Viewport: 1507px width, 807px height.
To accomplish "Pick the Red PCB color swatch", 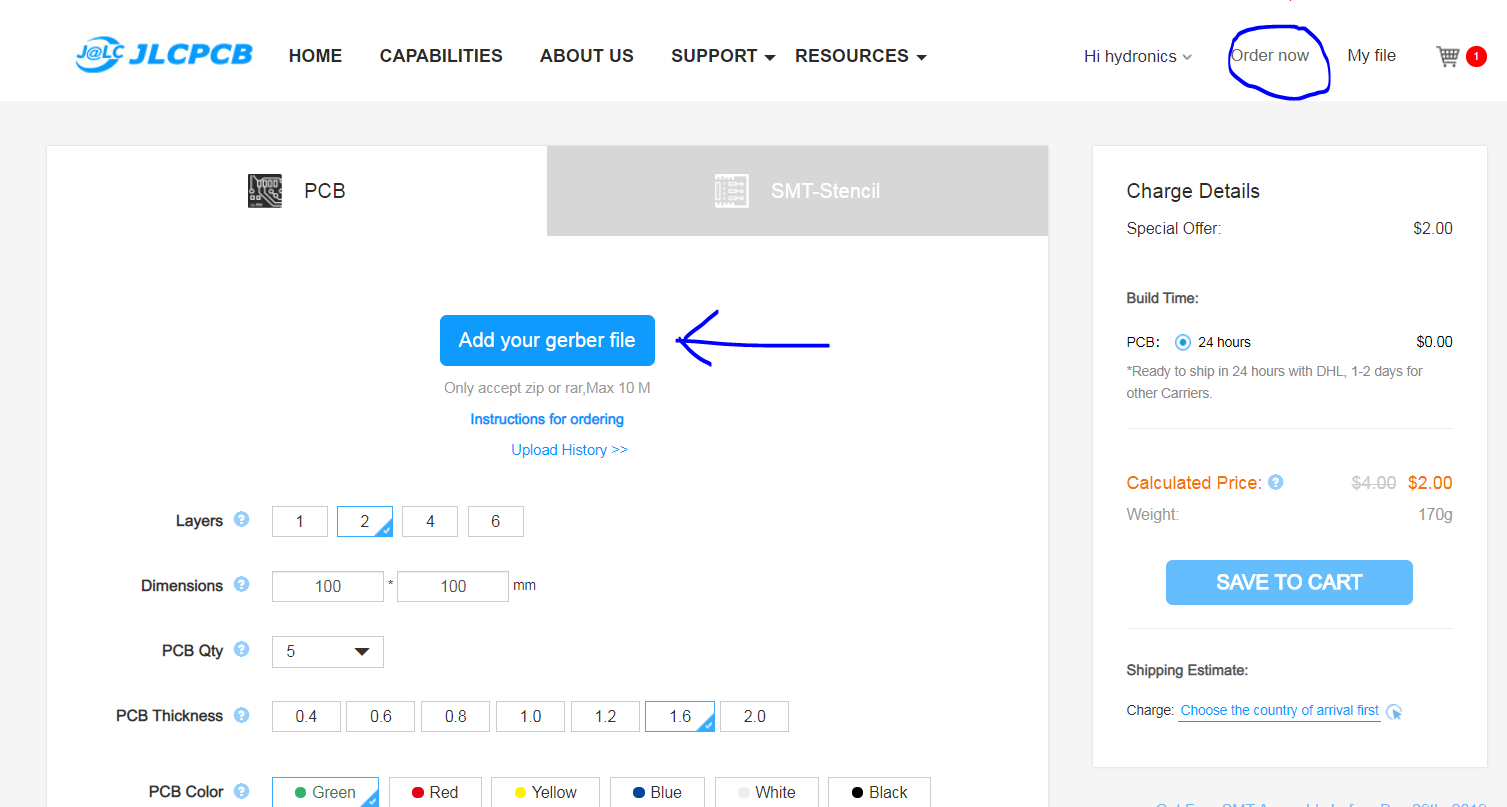I will coord(435,792).
